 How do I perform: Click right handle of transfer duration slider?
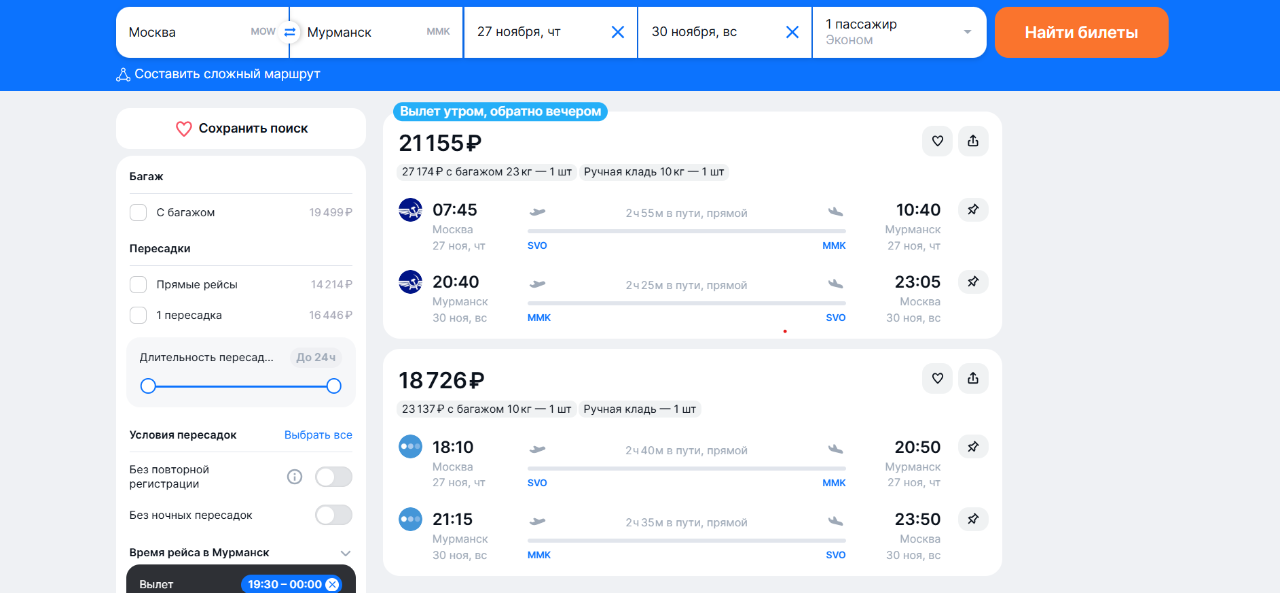click(x=334, y=386)
